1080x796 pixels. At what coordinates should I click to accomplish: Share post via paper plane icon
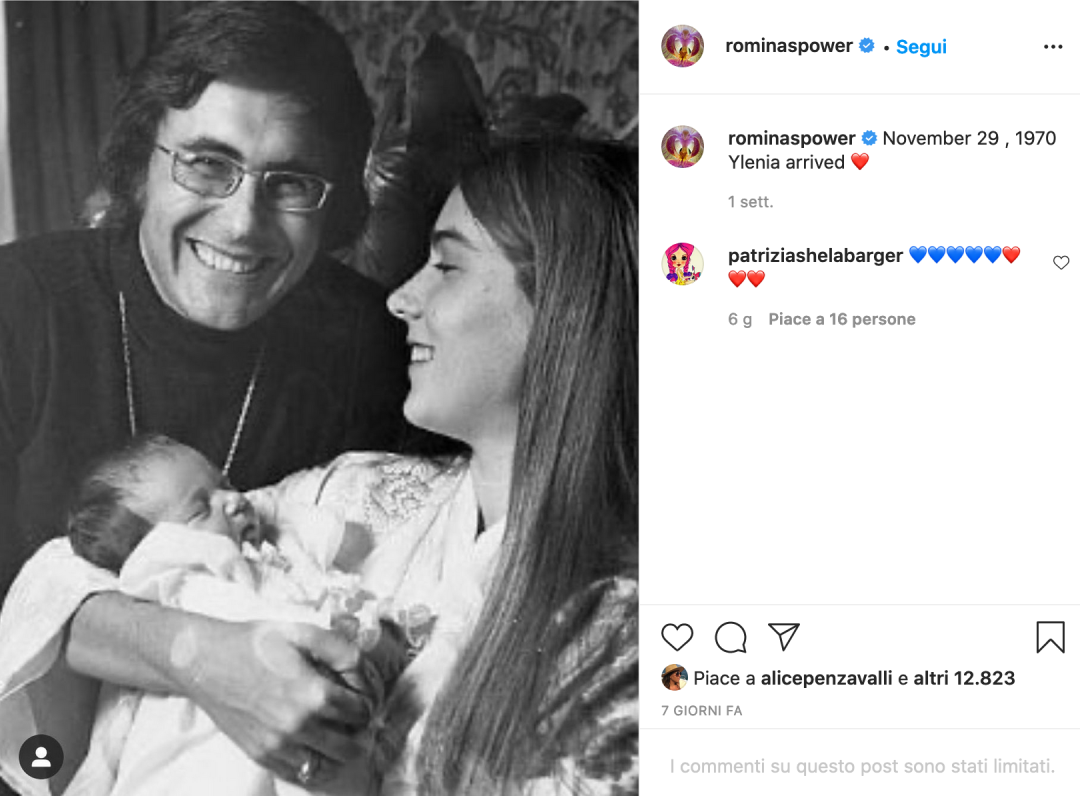[x=784, y=637]
